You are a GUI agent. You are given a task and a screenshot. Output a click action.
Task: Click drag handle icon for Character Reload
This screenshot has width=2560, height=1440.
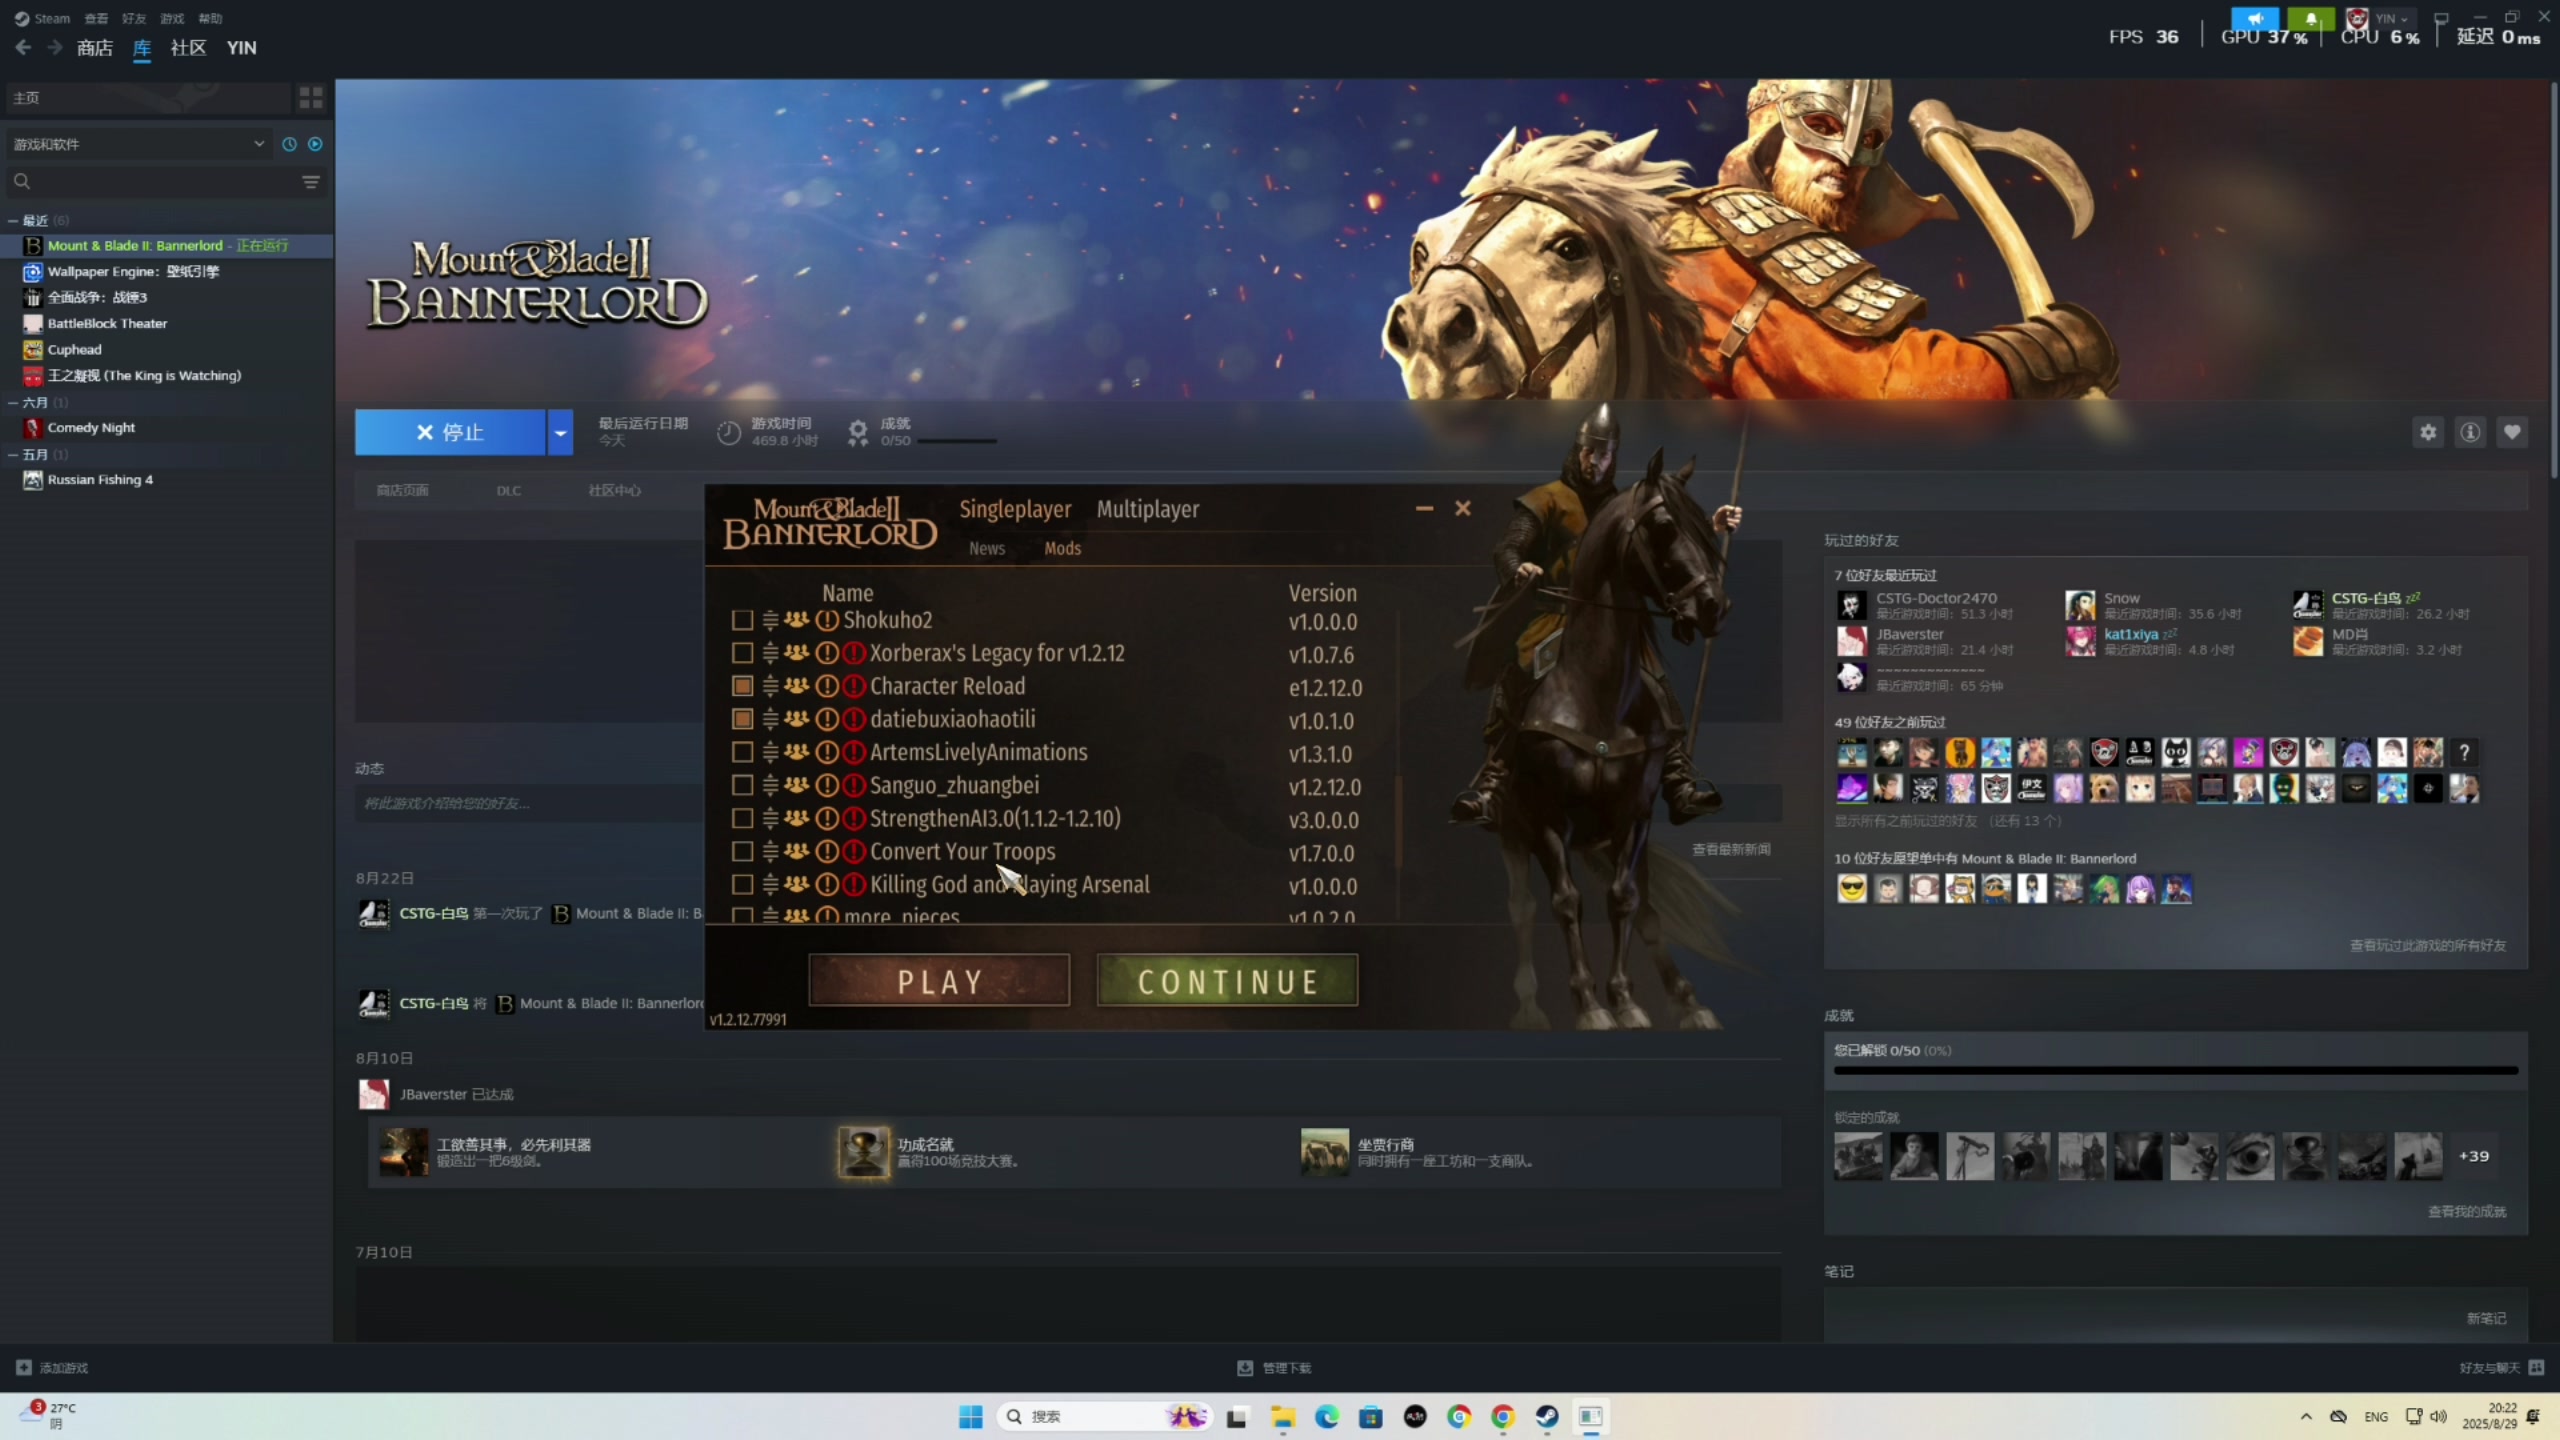pyautogui.click(x=770, y=686)
